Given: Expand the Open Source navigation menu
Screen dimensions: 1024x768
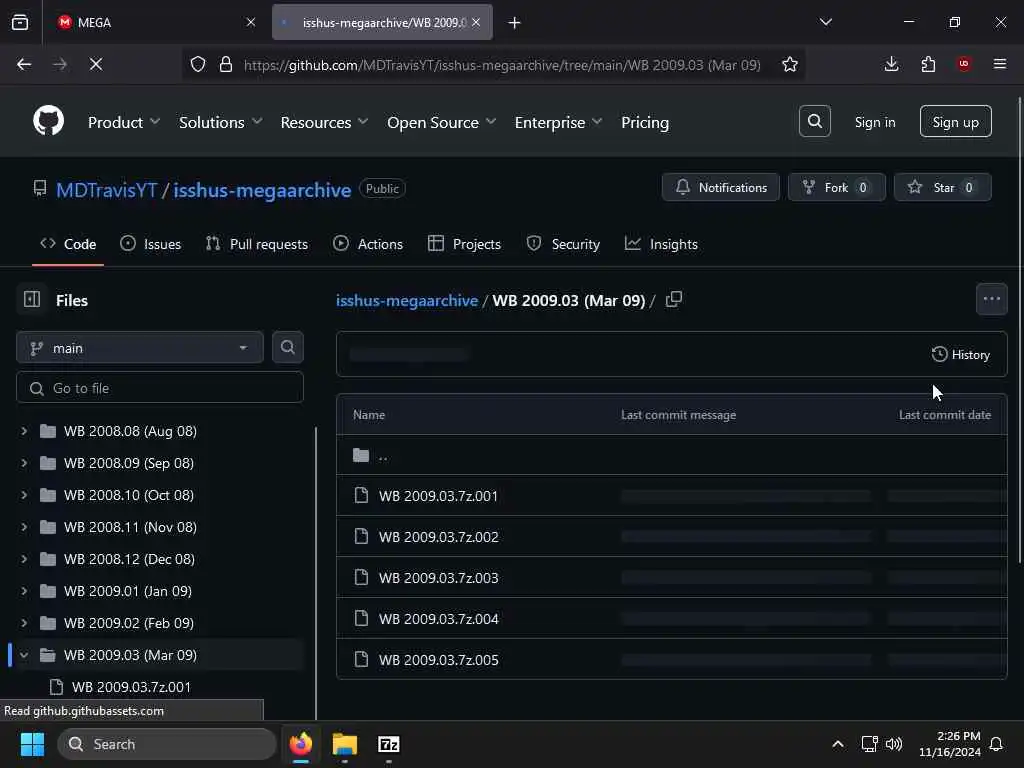Looking at the screenshot, I should click(441, 122).
